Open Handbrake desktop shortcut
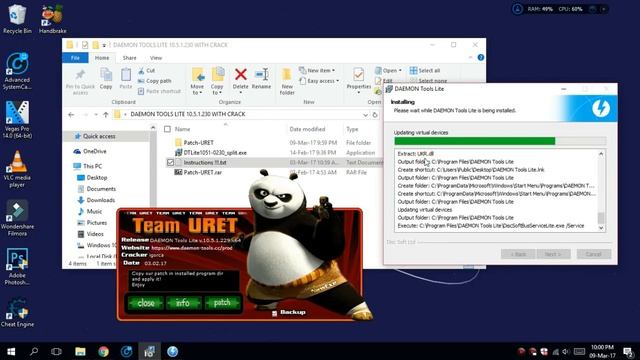640x360 pixels. pyautogui.click(x=53, y=18)
